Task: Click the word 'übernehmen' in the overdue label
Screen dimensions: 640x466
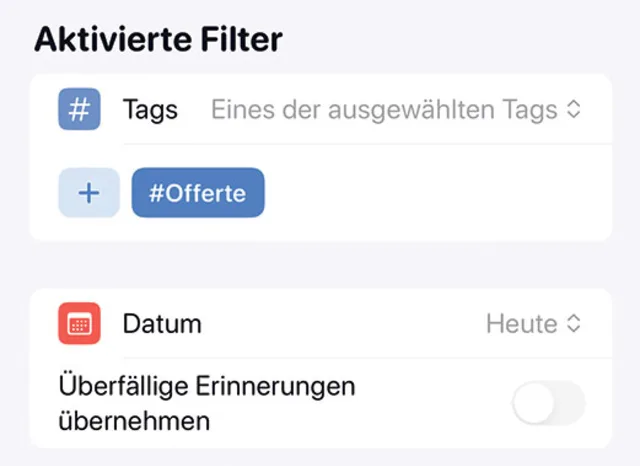Action: point(135,421)
